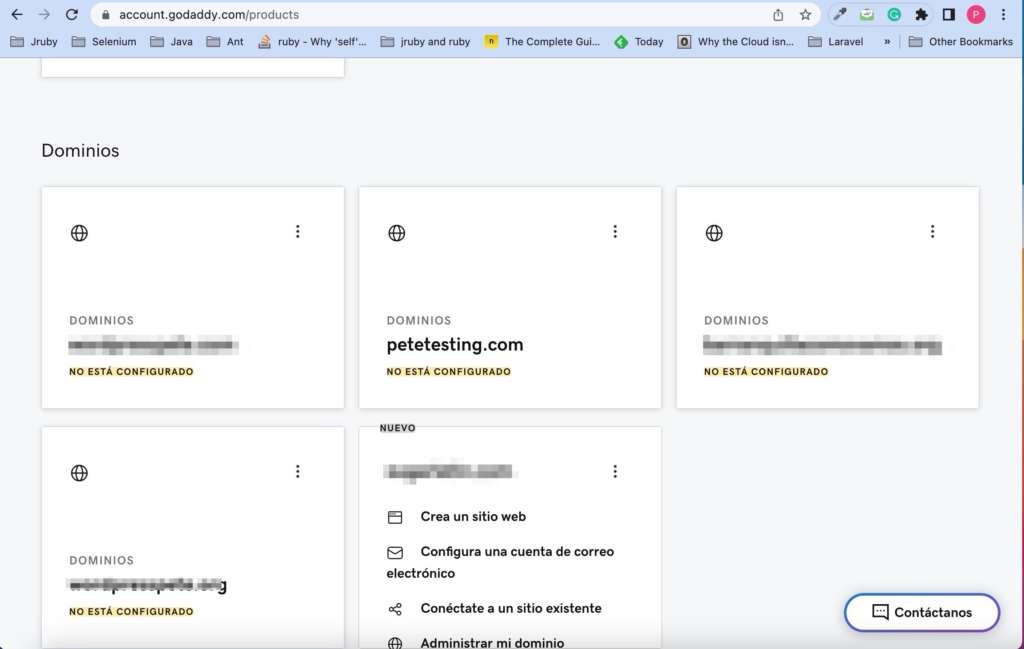Click the globe icon on the bottom-left domain card

[x=80, y=473]
